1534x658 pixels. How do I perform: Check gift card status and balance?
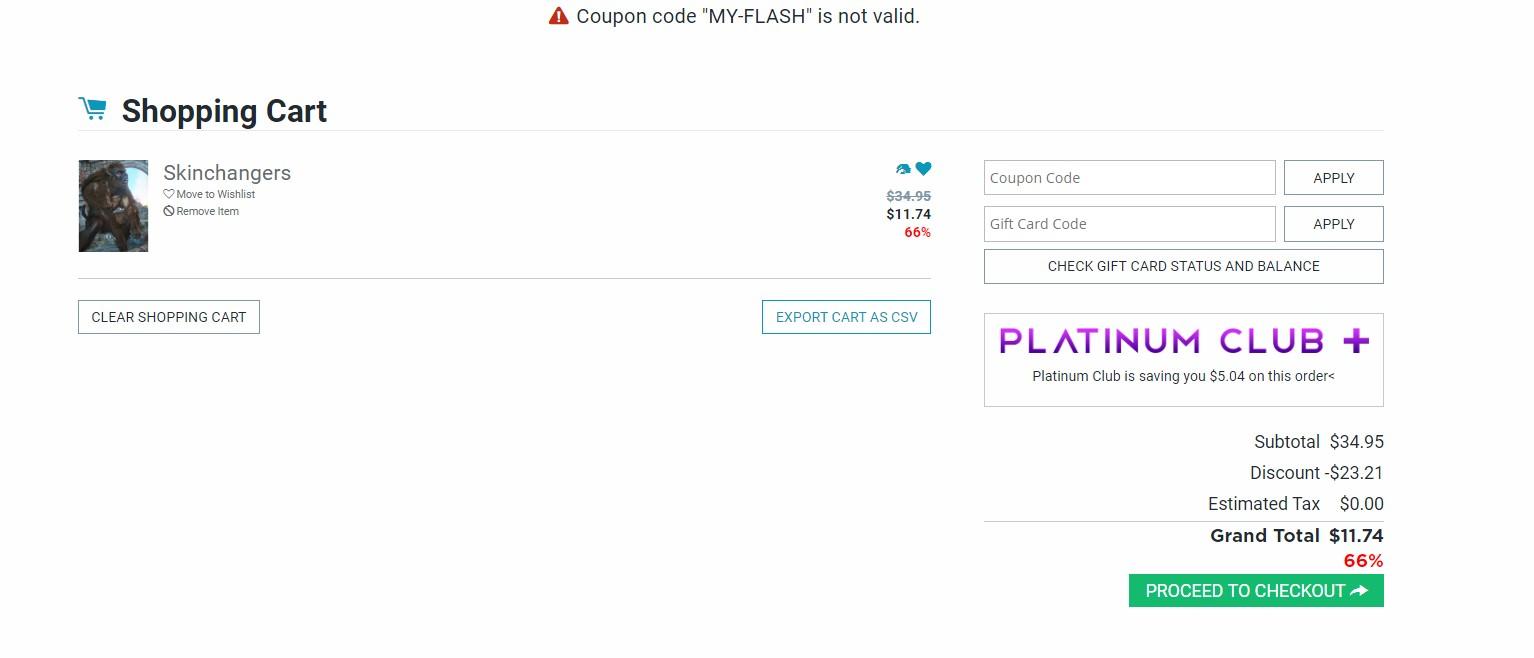pyautogui.click(x=1183, y=266)
